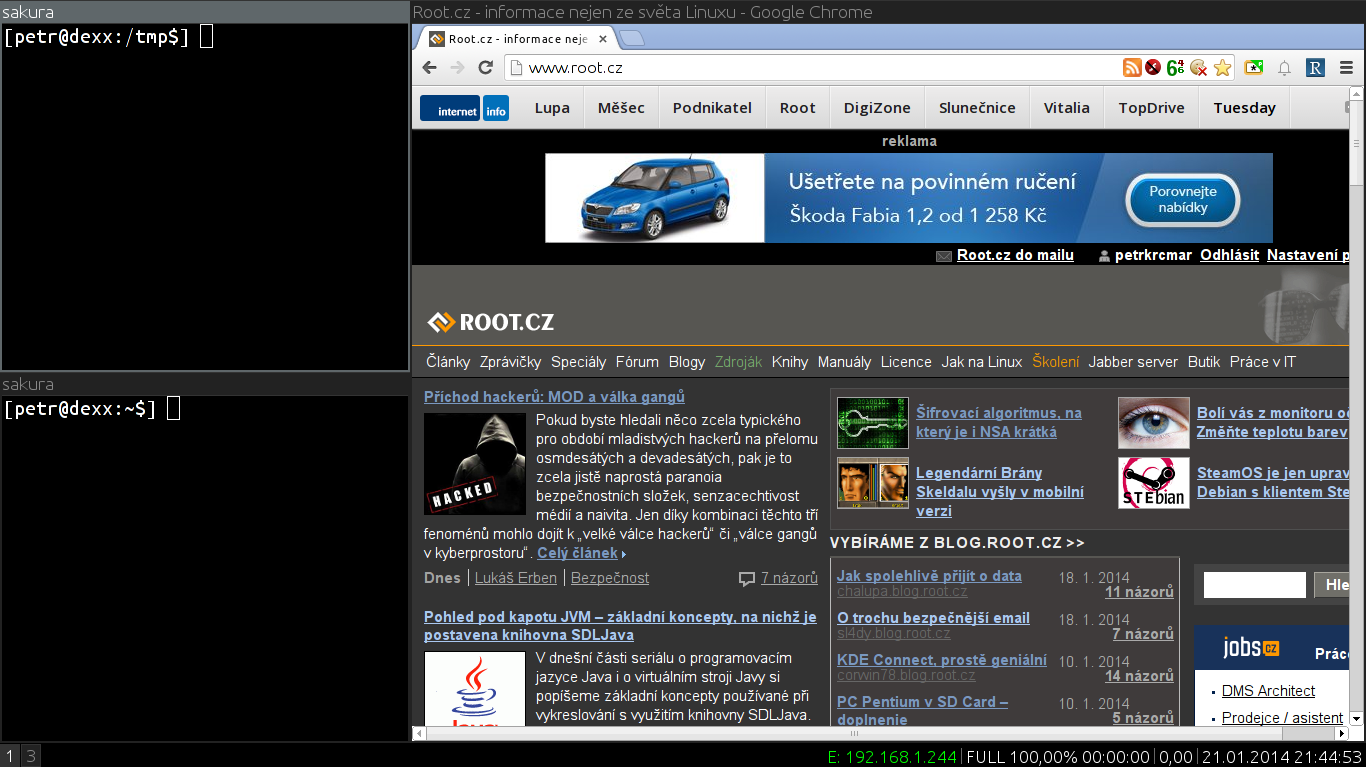The height and width of the screenshot is (767, 1366).
Task: Open Fórum in the site menu
Action: click(x=637, y=362)
